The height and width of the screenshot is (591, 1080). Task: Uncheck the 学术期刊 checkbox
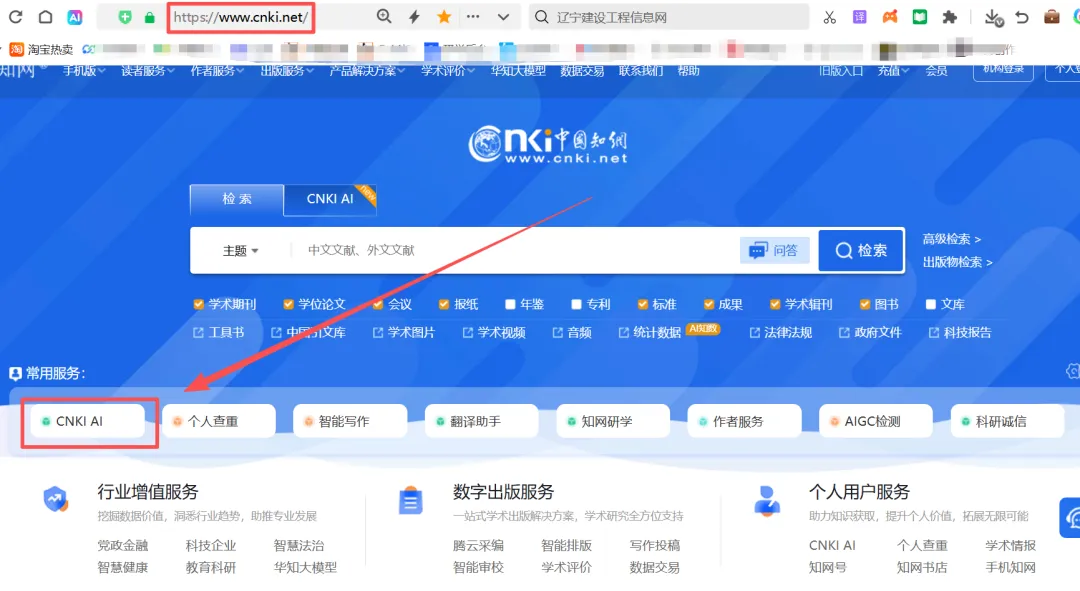point(198,304)
